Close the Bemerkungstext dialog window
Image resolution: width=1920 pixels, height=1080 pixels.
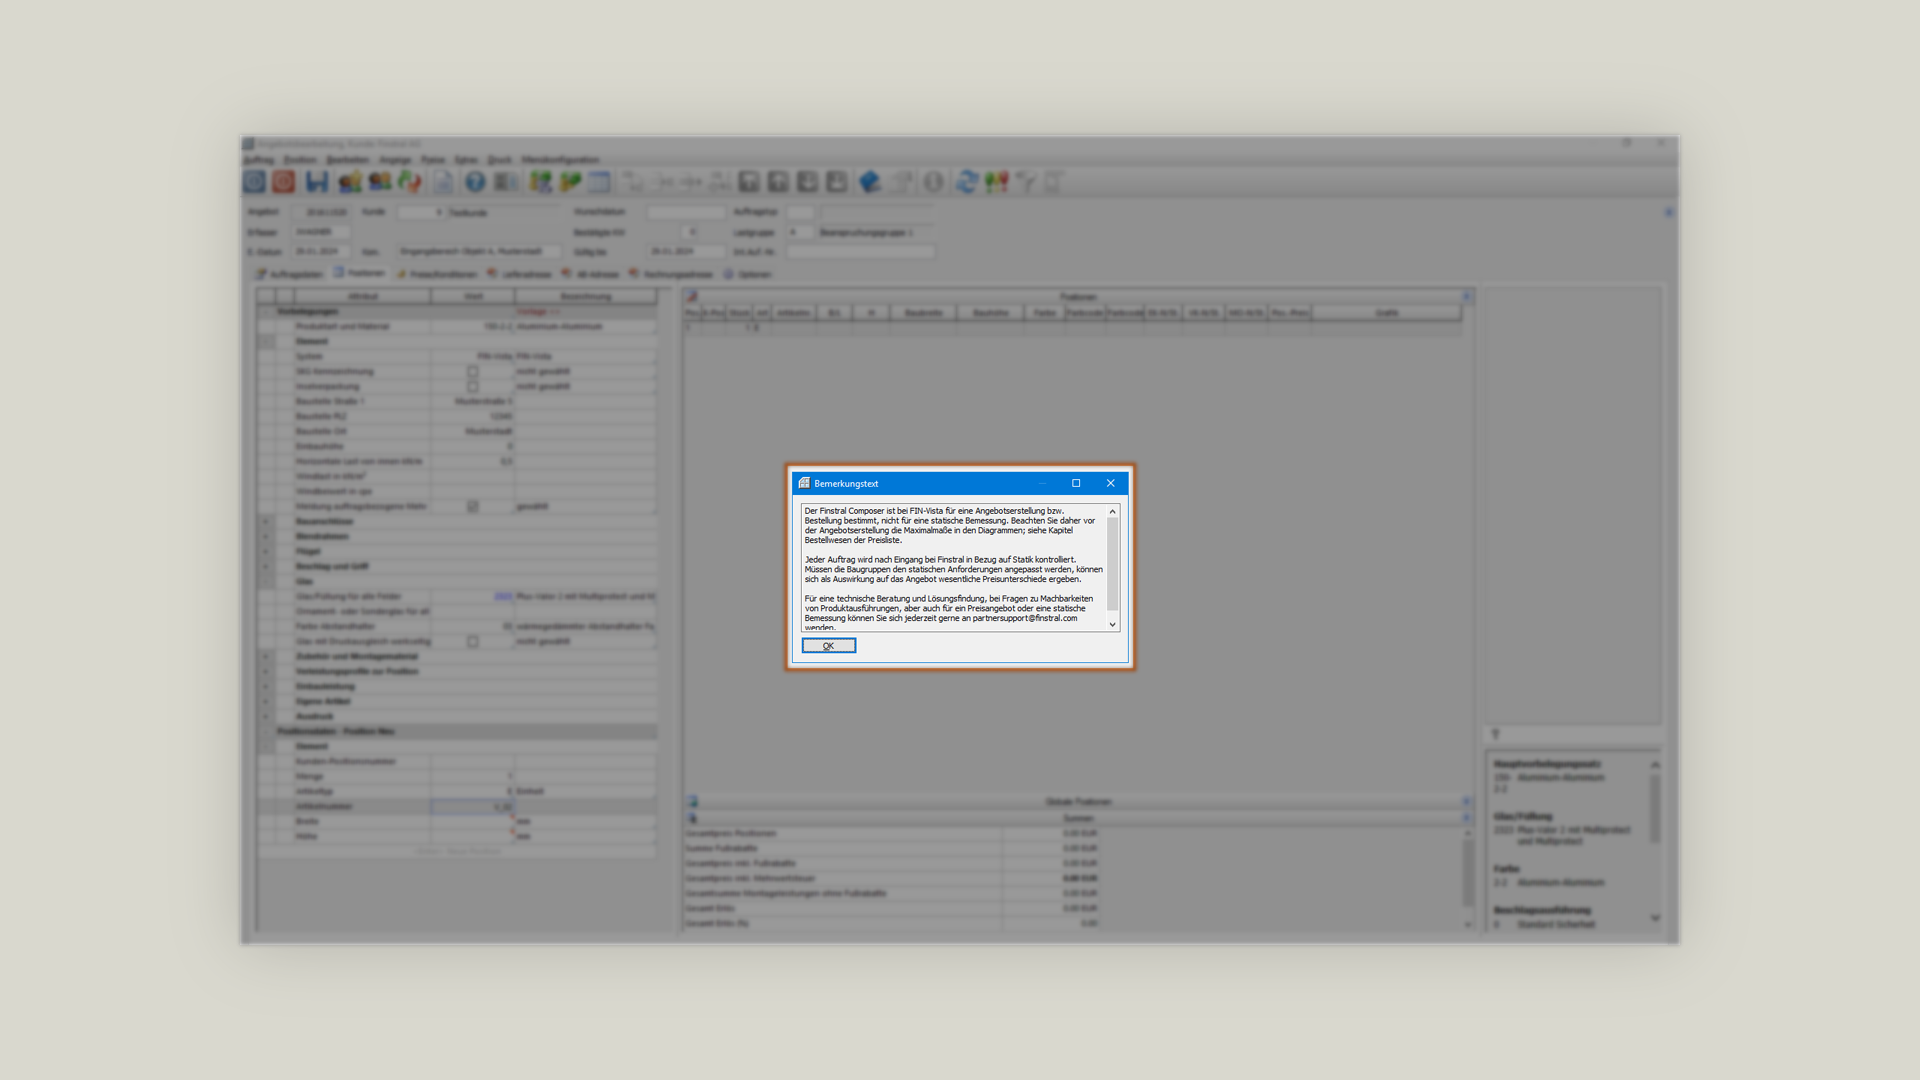pyautogui.click(x=1110, y=483)
